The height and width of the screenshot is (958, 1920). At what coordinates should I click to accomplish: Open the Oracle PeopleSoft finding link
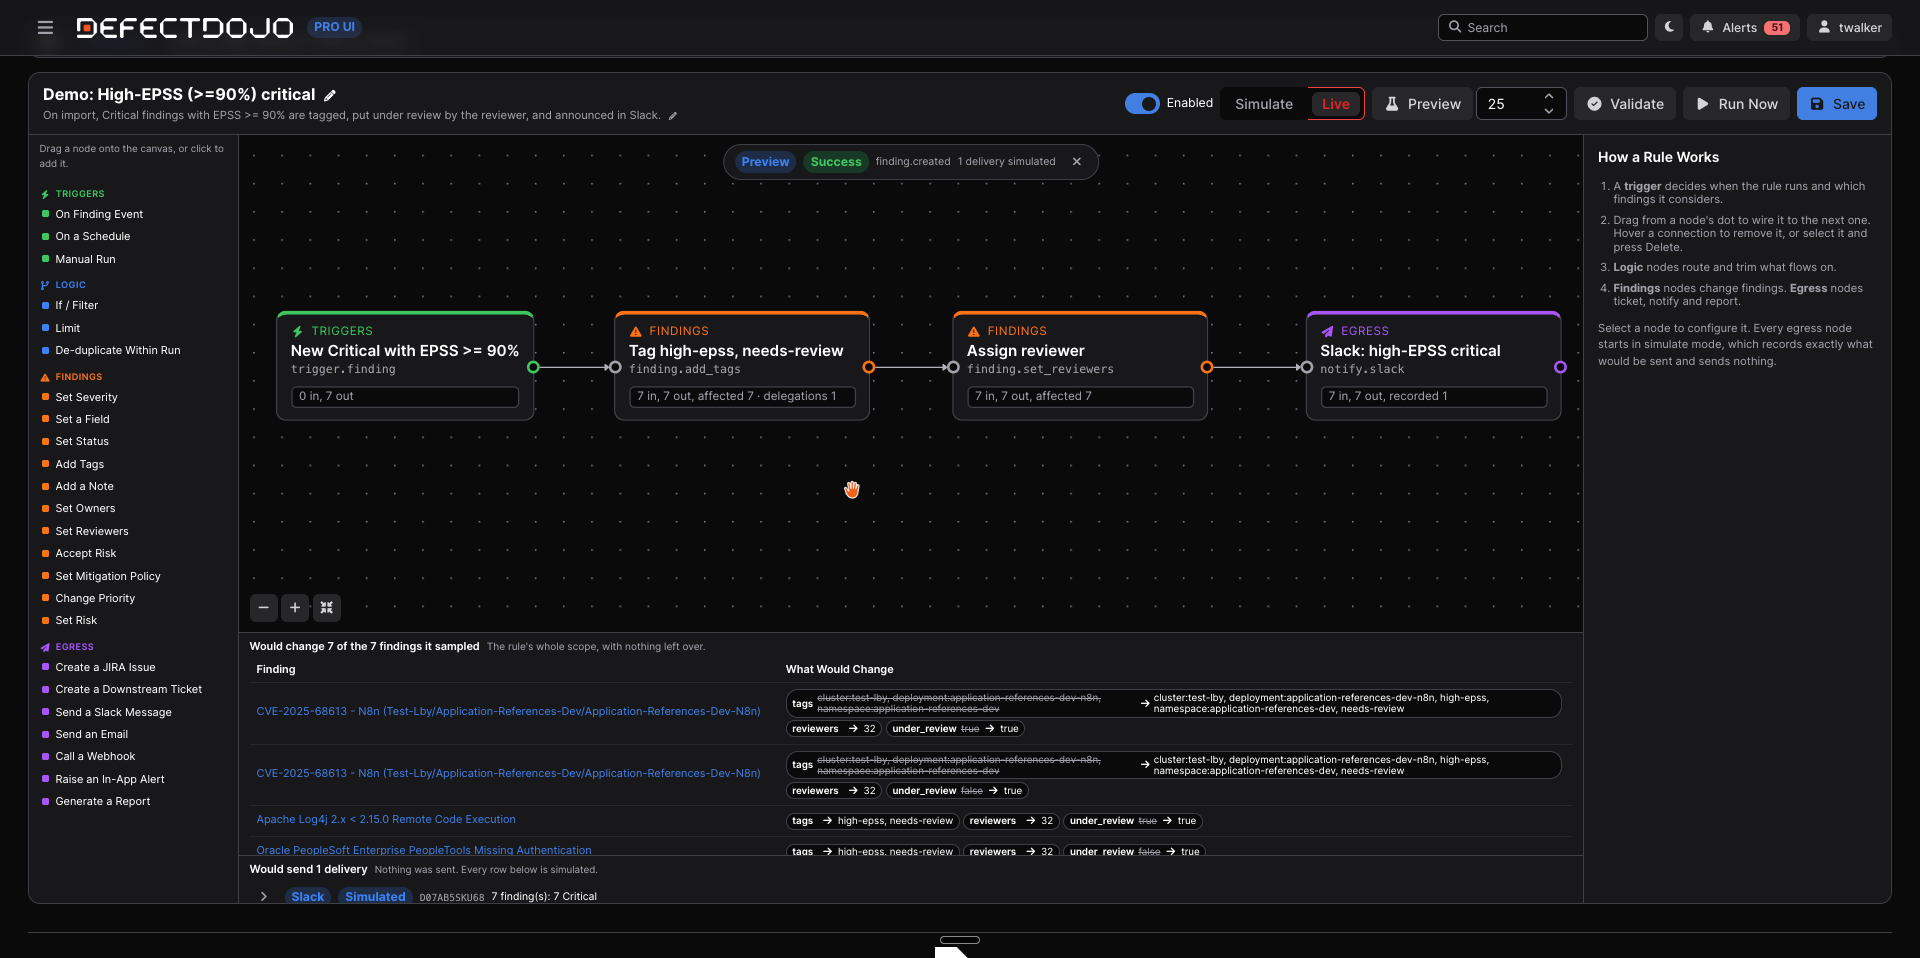click(x=424, y=850)
